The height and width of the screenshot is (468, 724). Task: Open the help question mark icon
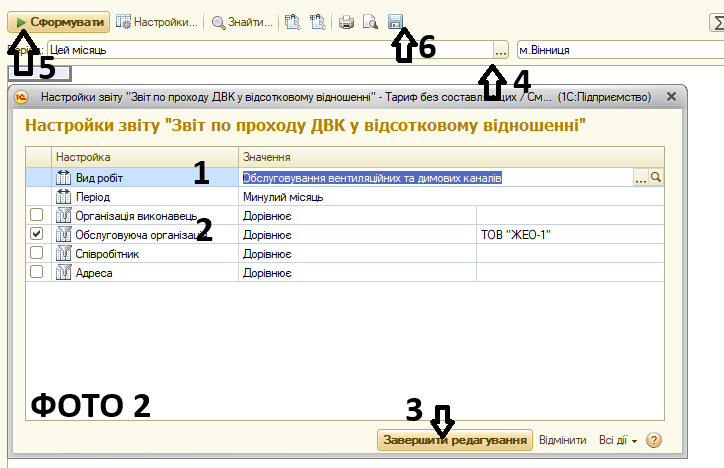(654, 440)
